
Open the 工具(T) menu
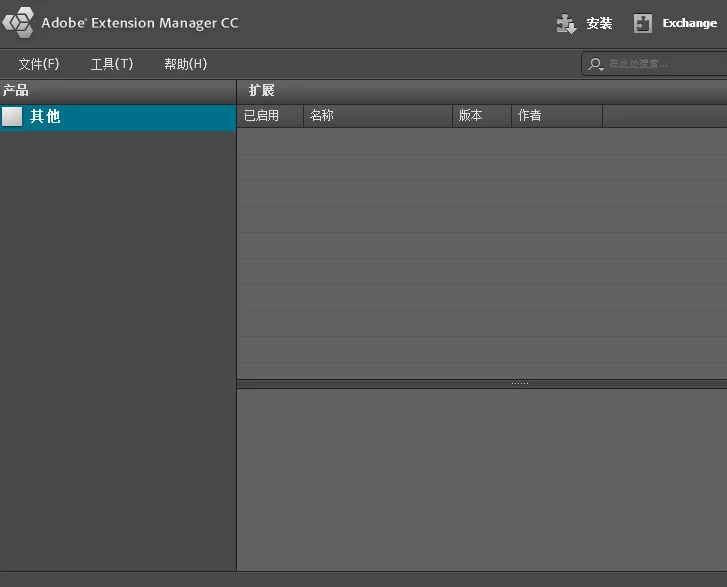tap(112, 64)
